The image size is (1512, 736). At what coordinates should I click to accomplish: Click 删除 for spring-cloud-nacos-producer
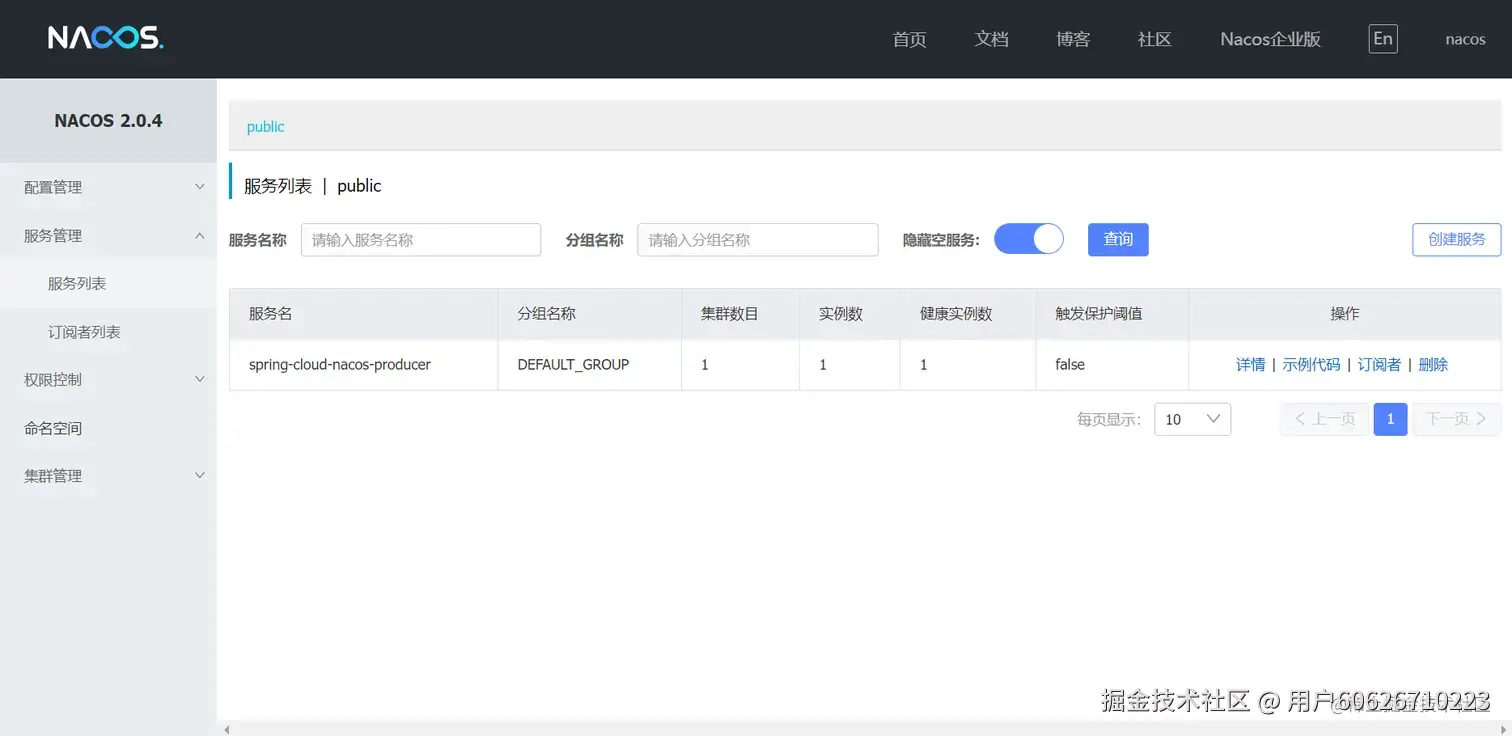click(x=1433, y=364)
